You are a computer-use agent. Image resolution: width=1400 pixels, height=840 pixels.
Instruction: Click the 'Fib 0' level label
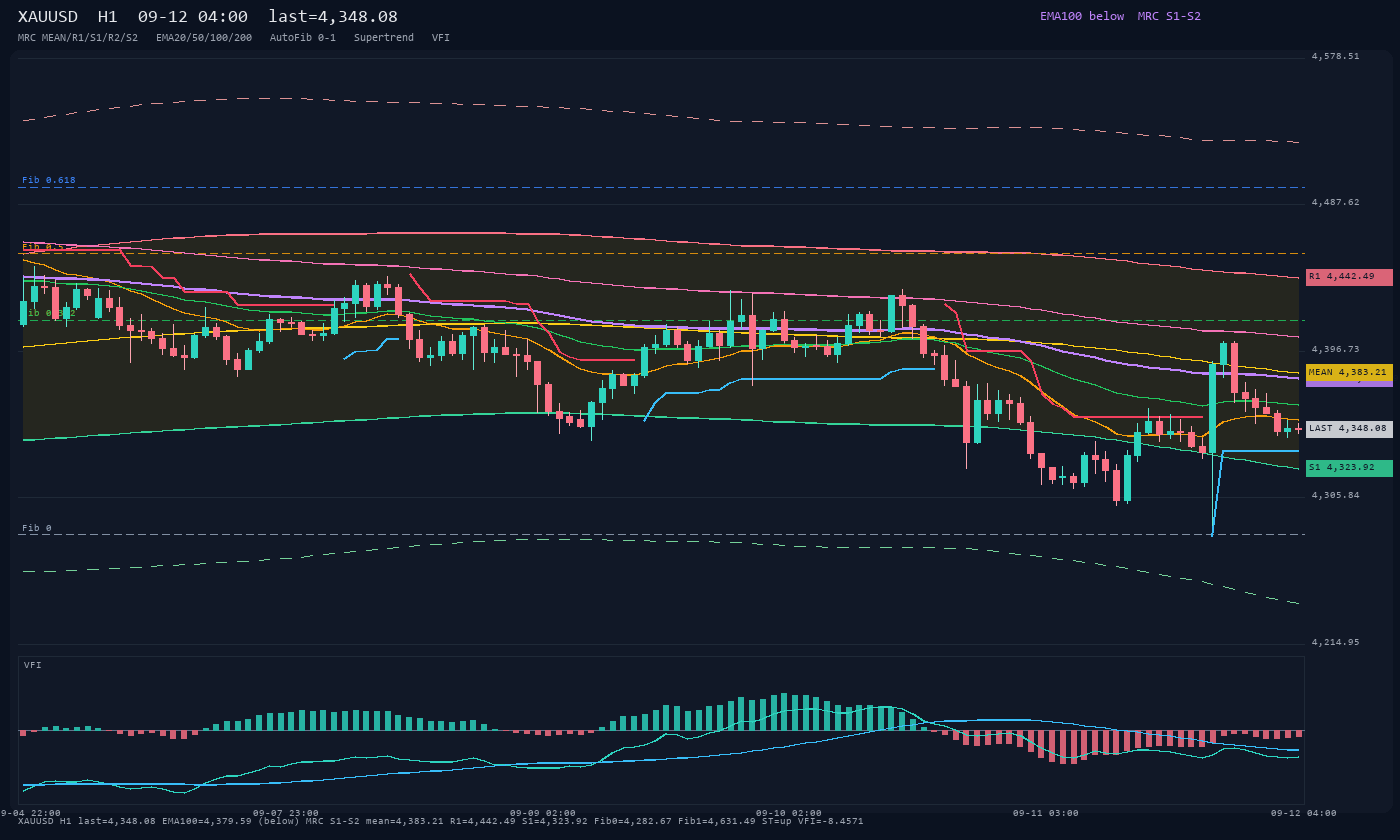pyautogui.click(x=37, y=528)
